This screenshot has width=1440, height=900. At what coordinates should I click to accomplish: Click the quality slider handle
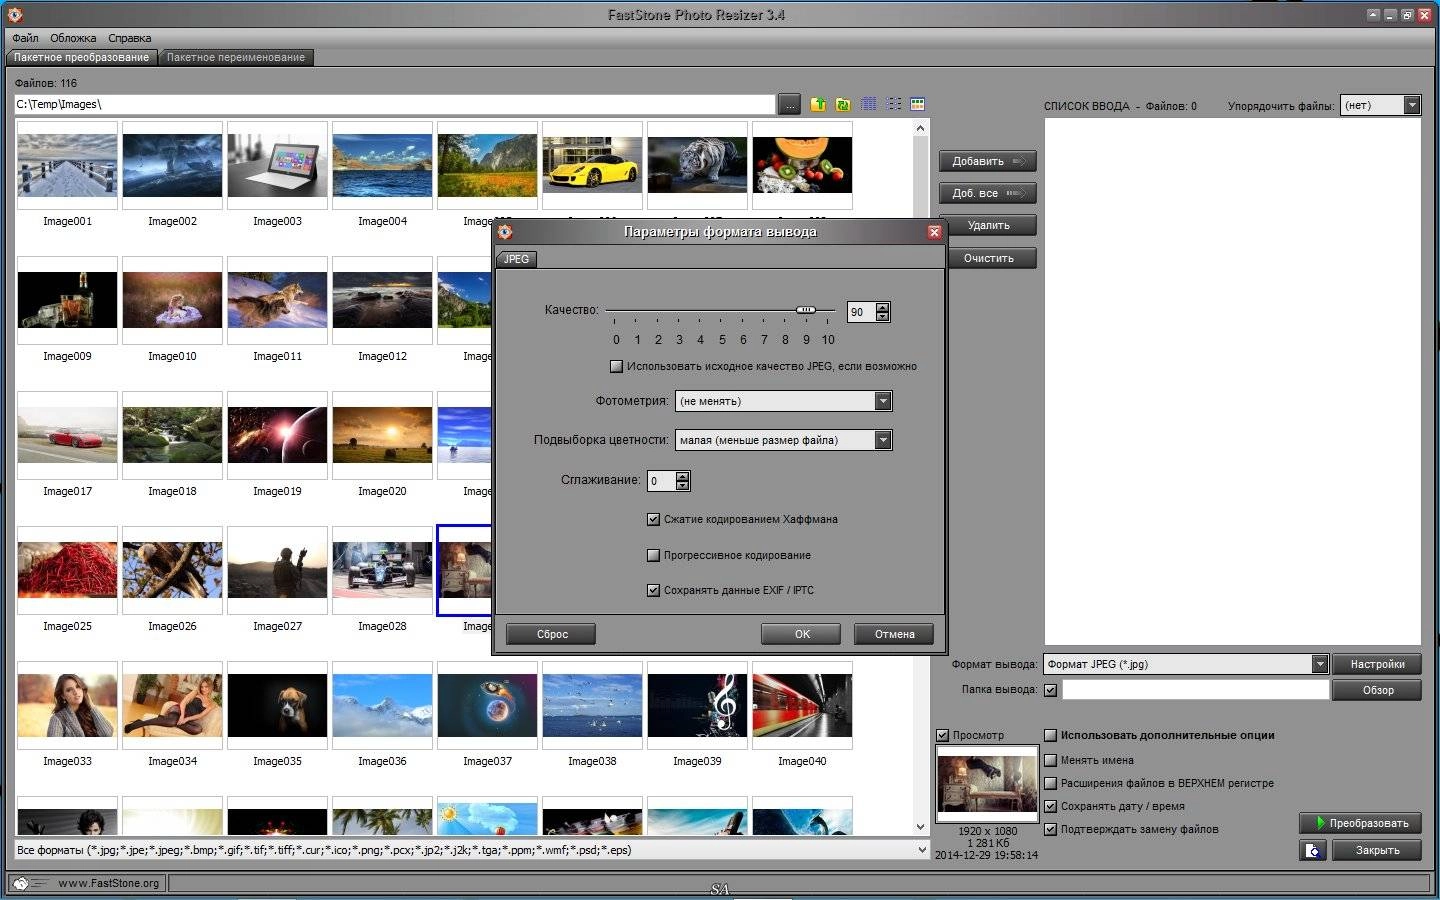click(806, 310)
